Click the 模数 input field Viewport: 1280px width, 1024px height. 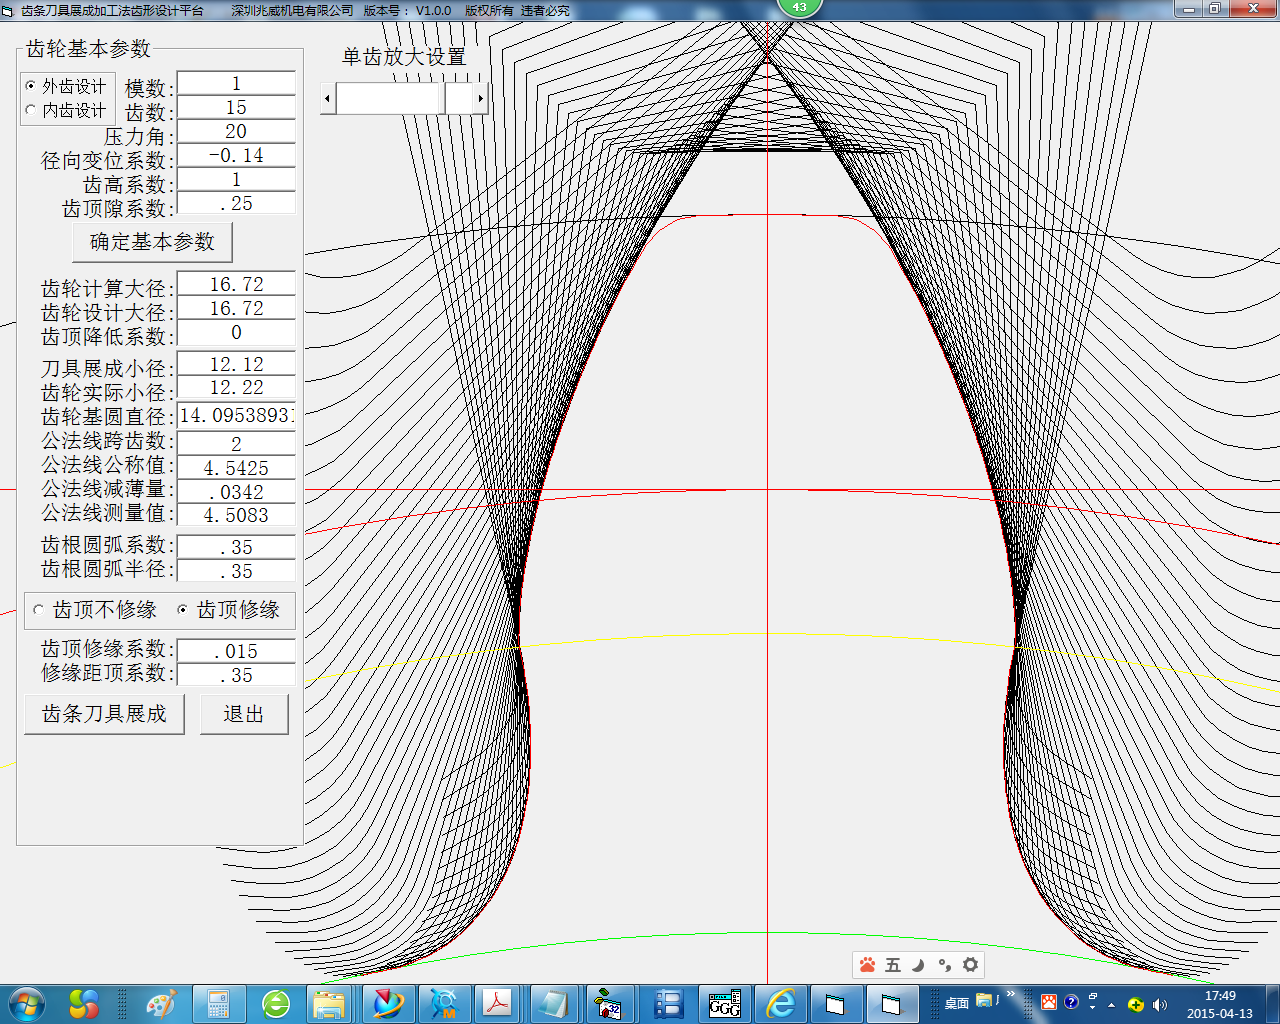(x=236, y=83)
